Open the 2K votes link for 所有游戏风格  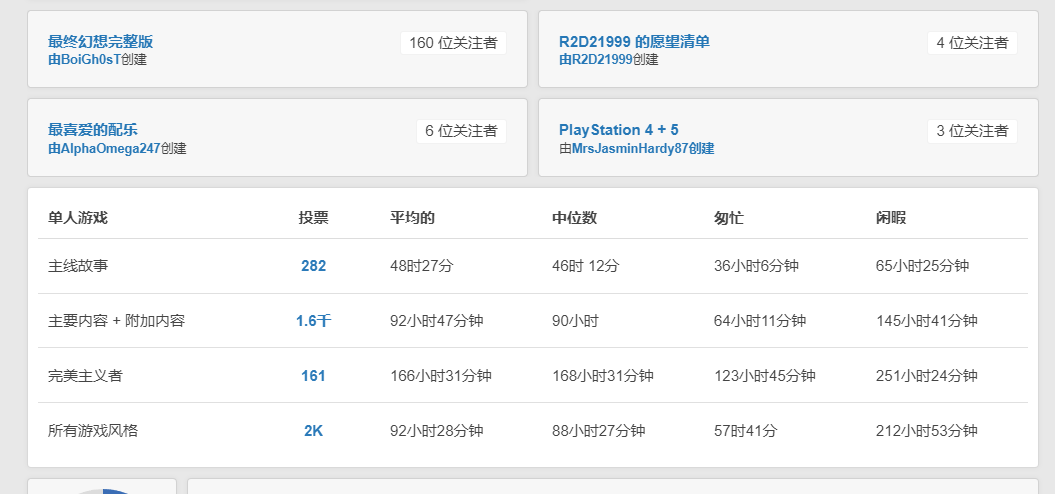point(314,431)
